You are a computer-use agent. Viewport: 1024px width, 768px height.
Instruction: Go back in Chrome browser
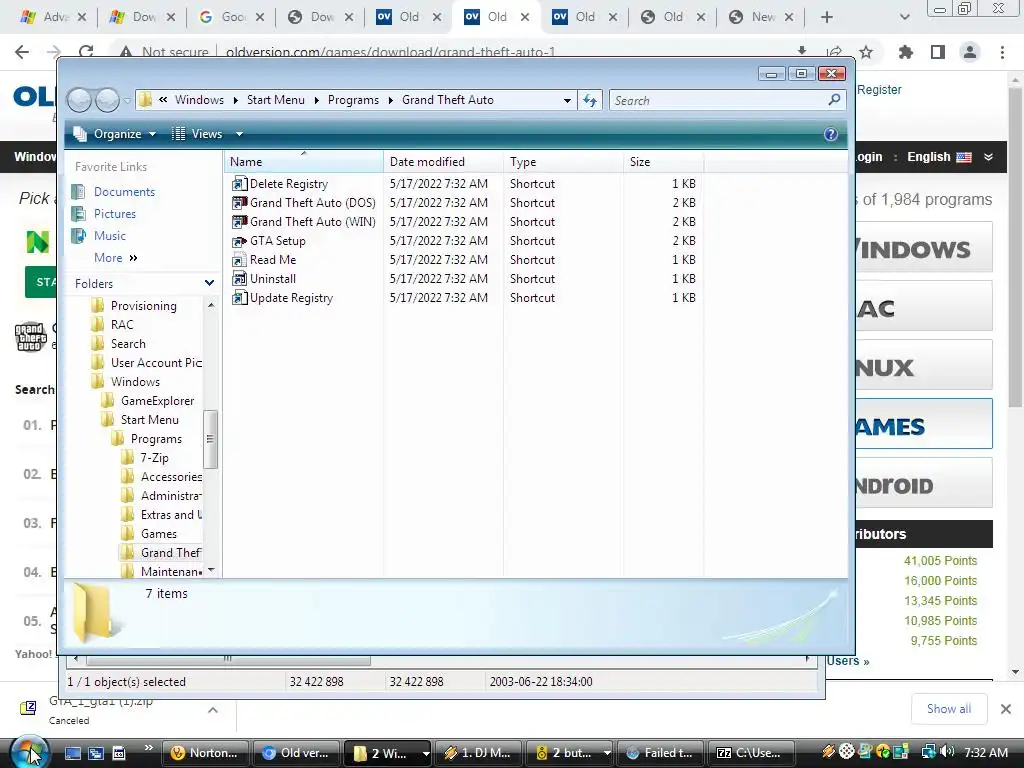coord(22,52)
